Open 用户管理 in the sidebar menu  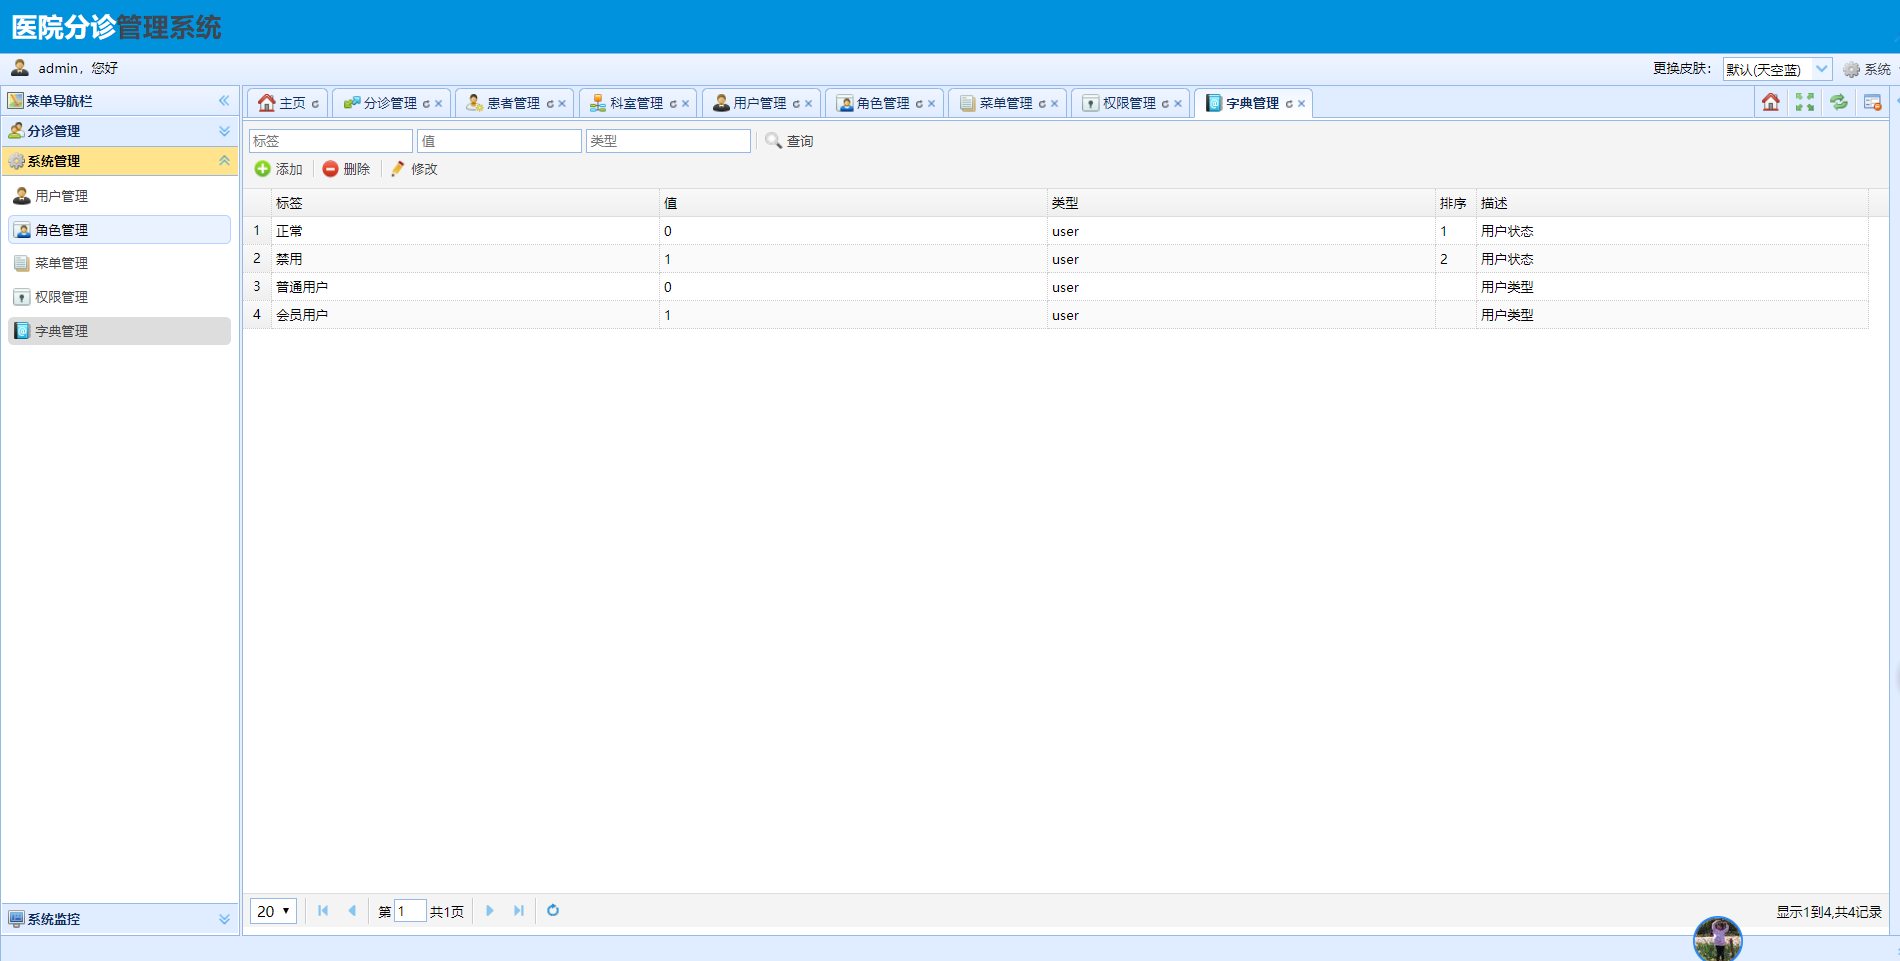(119, 196)
